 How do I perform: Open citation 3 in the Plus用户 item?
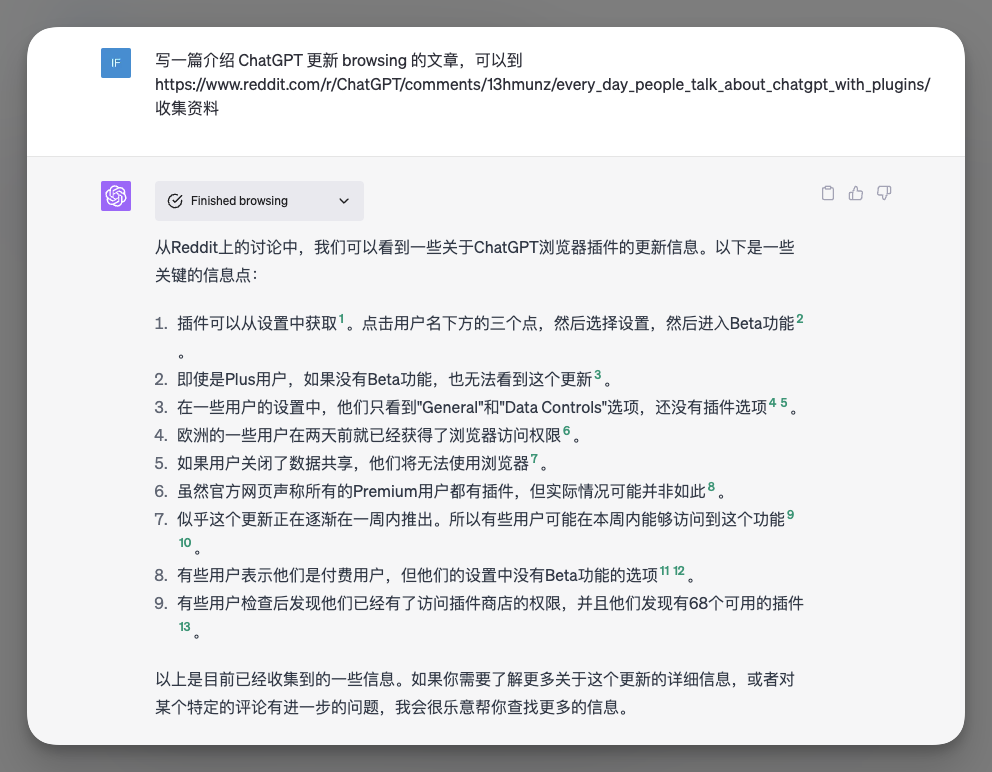[x=598, y=375]
